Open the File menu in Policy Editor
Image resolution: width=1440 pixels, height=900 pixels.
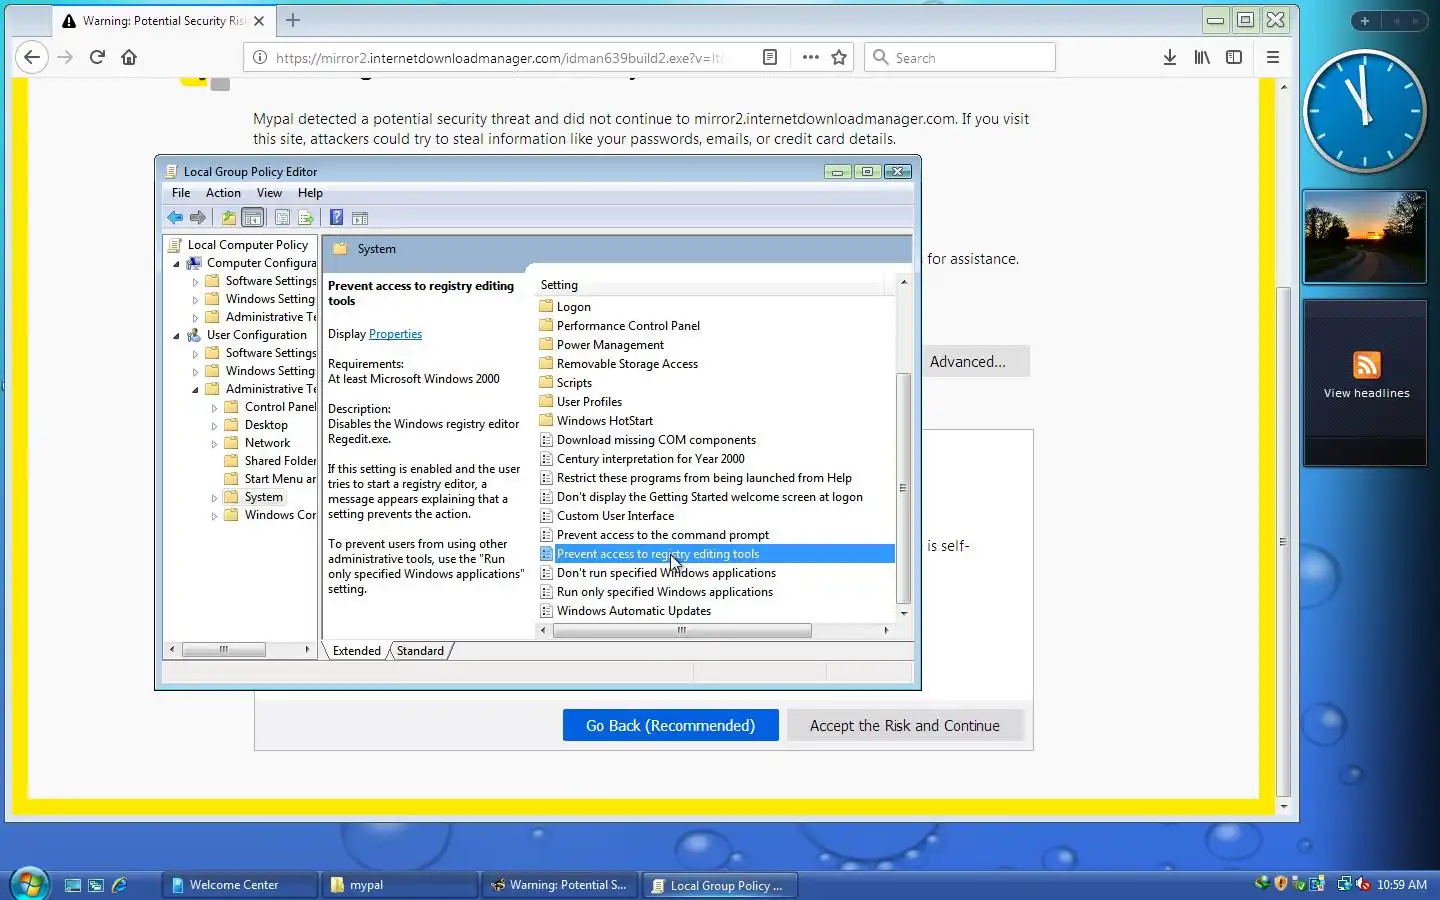[181, 193]
